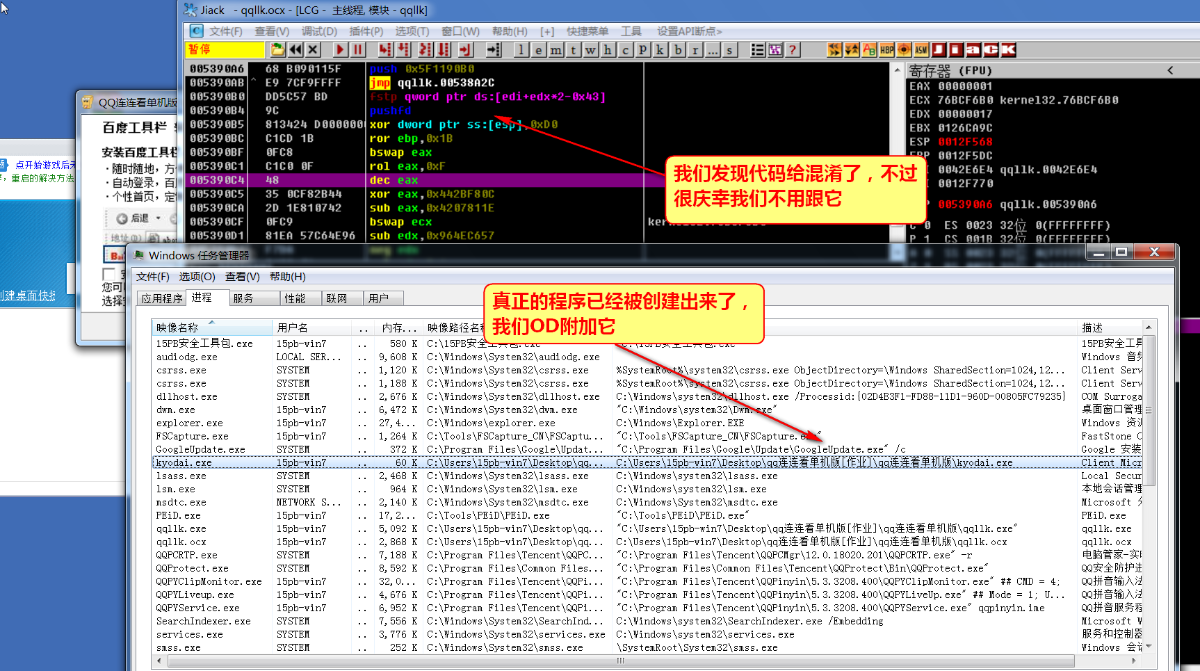The image size is (1200, 671).
Task: Click the restart program rewind icon
Action: 296,49
